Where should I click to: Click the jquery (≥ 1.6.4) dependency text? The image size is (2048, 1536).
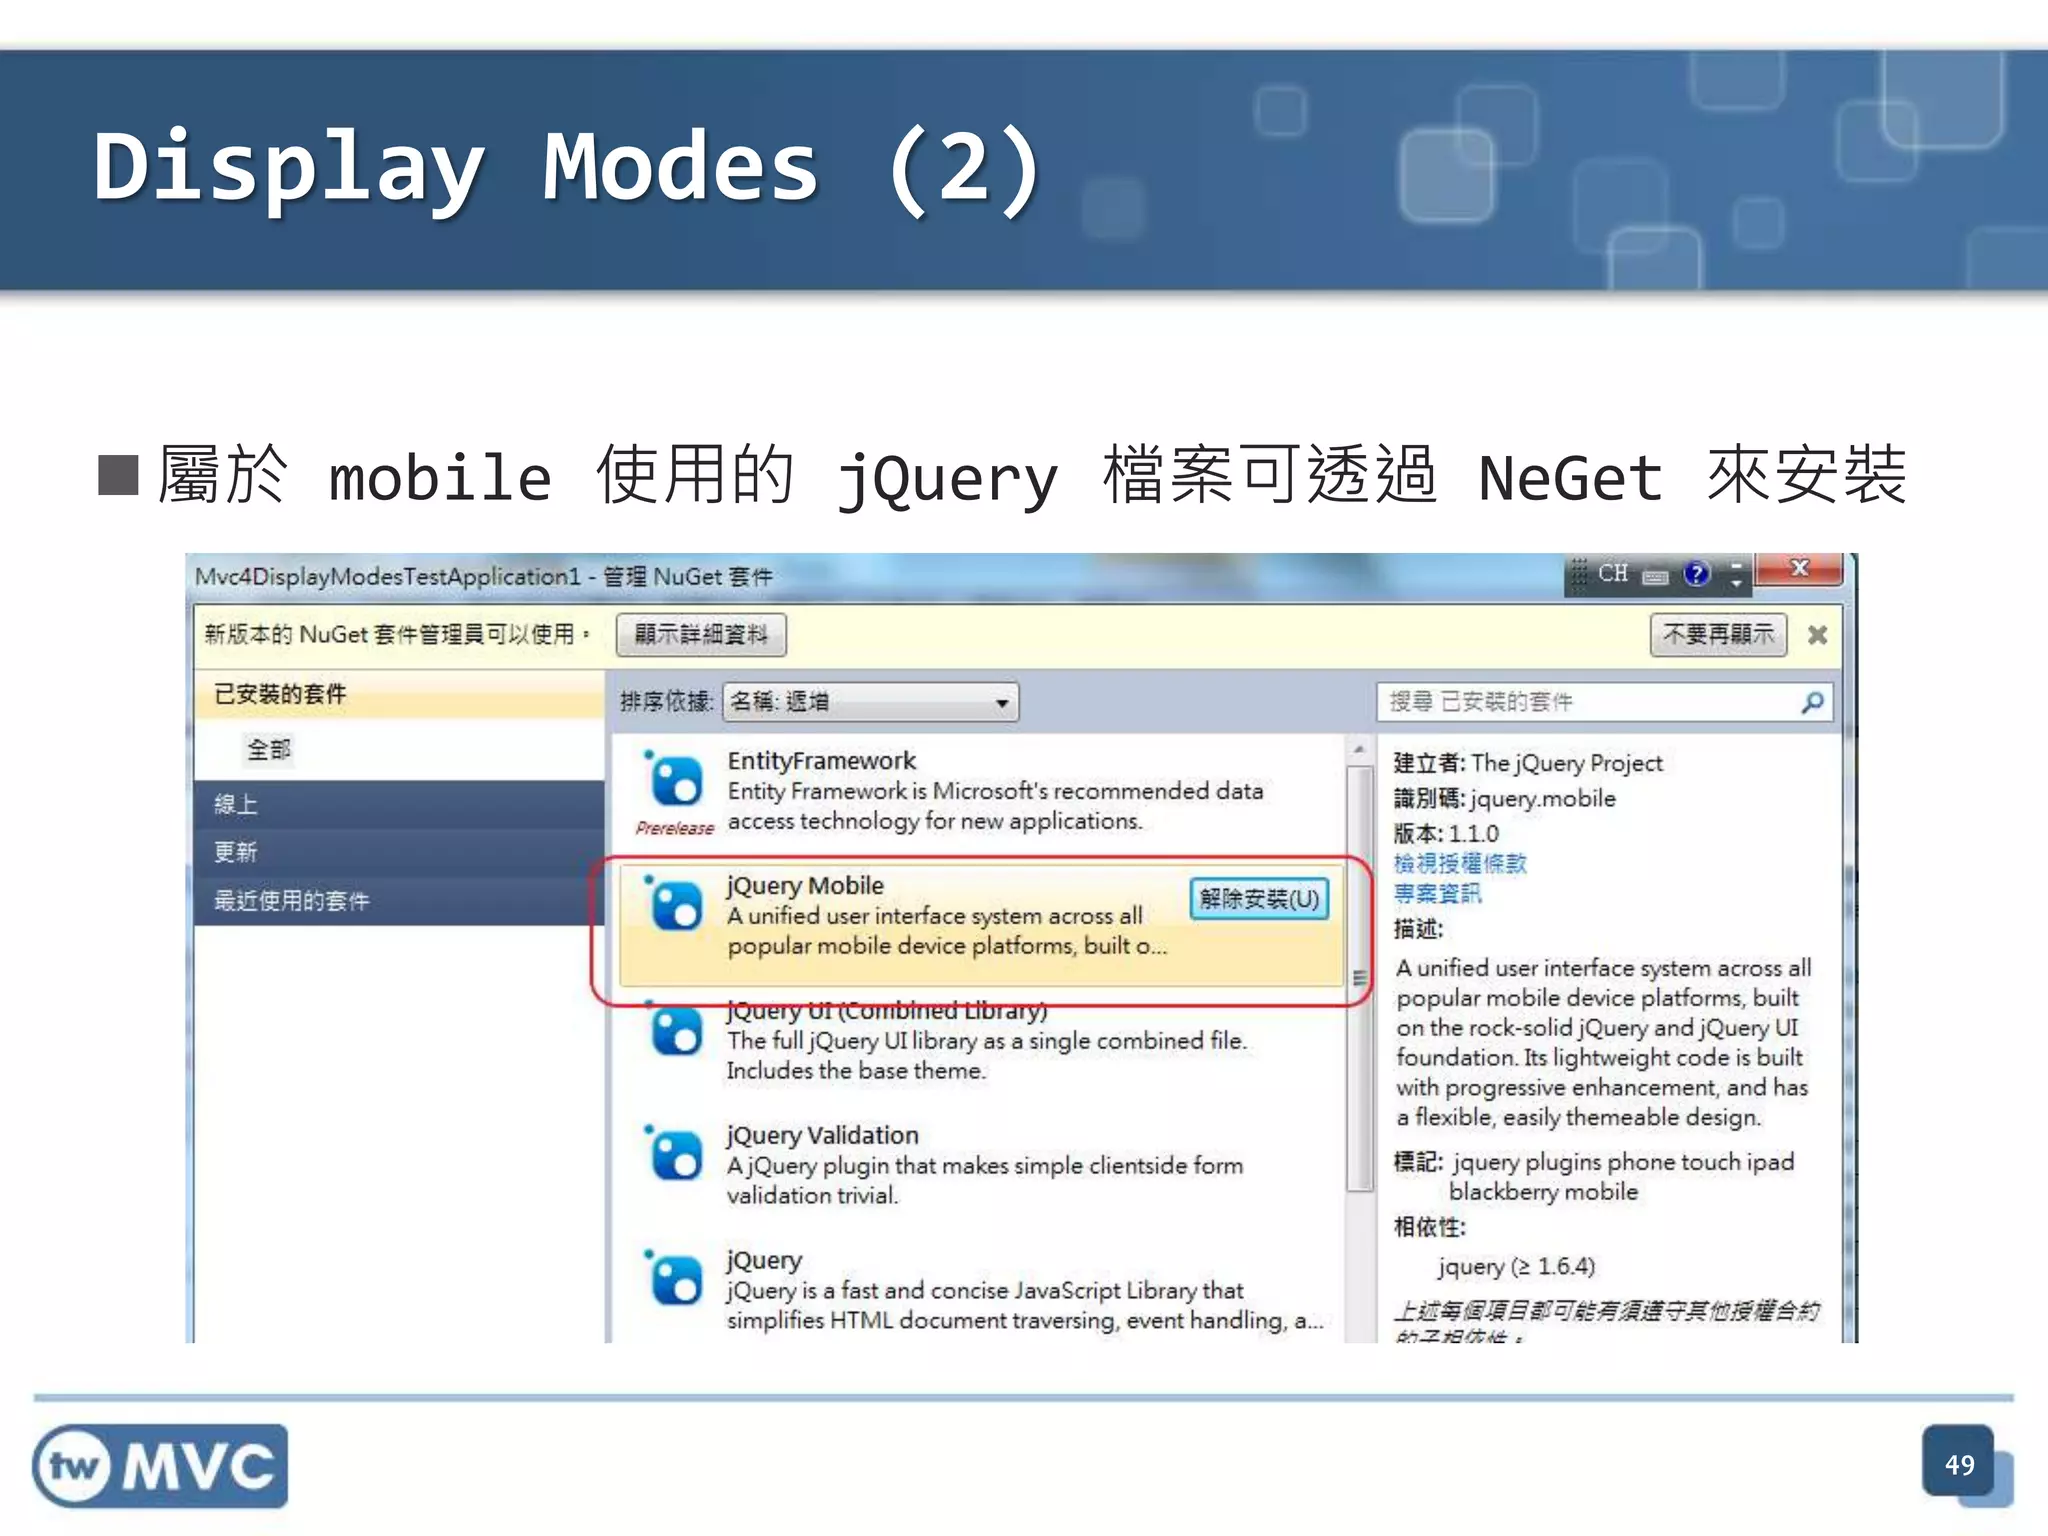coord(1516,1267)
